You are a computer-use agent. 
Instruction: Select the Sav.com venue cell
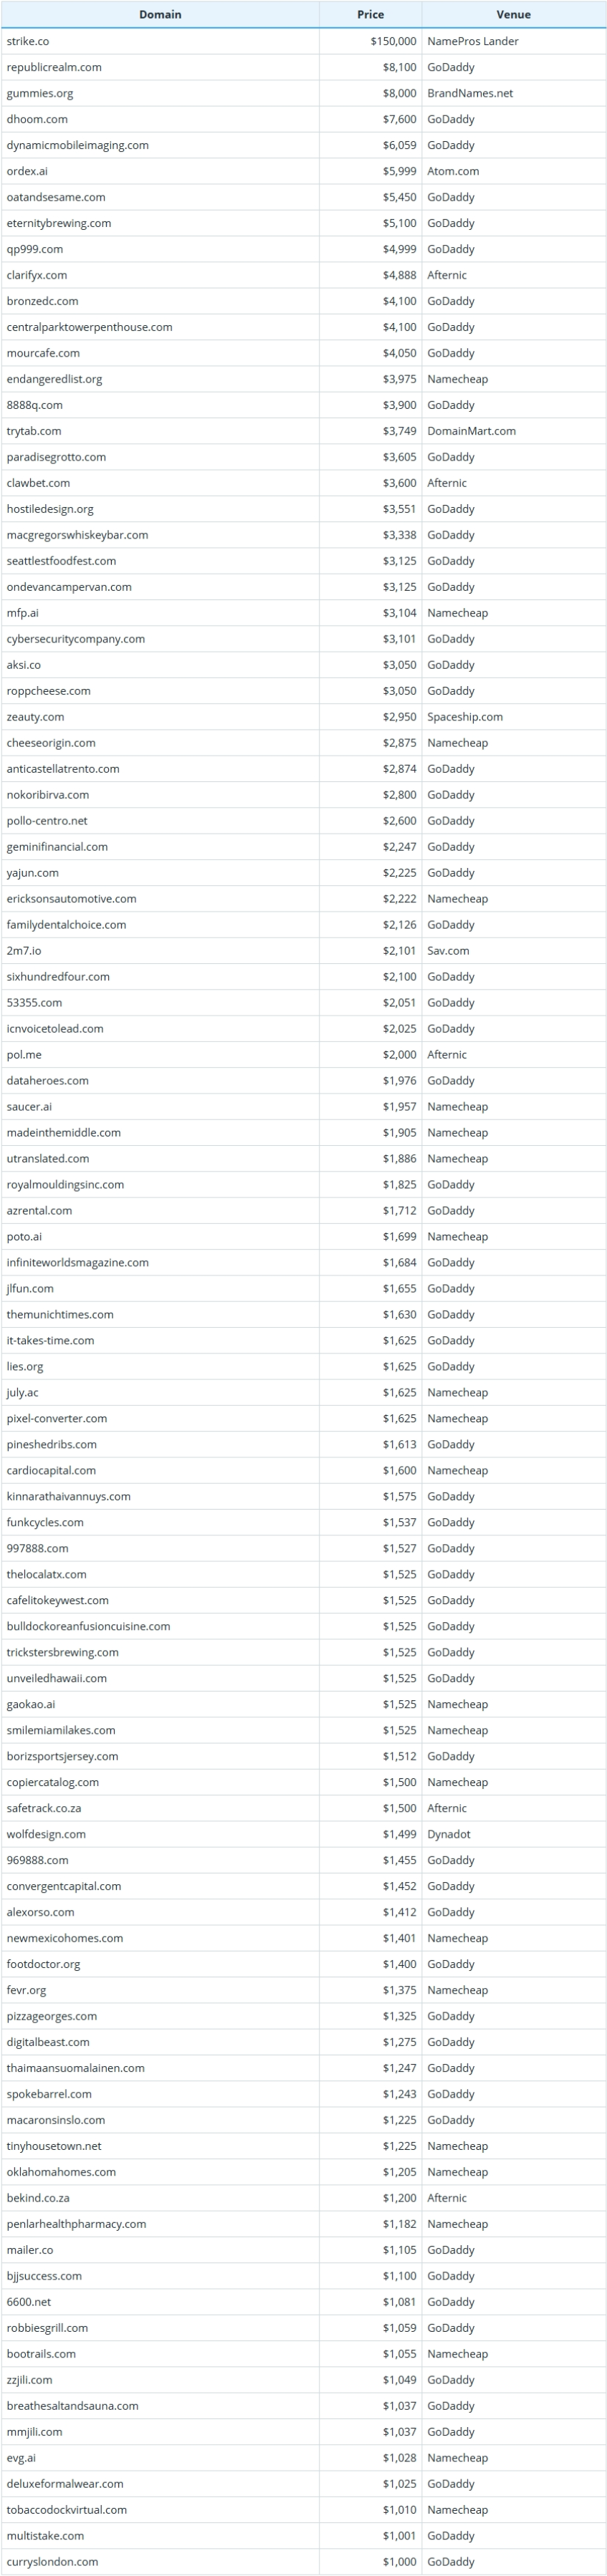pyautogui.click(x=448, y=951)
